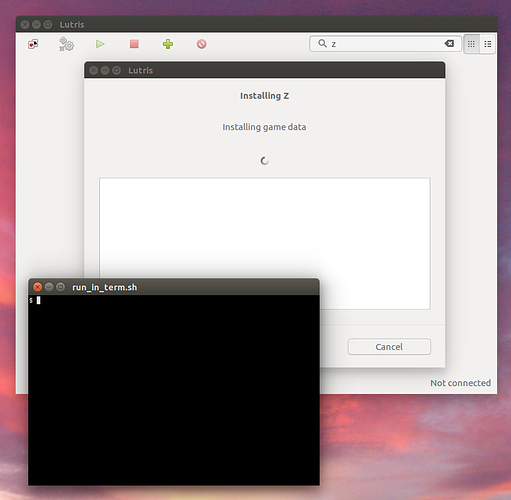Minimize the run_in_term.sh terminal window
Image resolution: width=511 pixels, height=500 pixels.
[49, 287]
